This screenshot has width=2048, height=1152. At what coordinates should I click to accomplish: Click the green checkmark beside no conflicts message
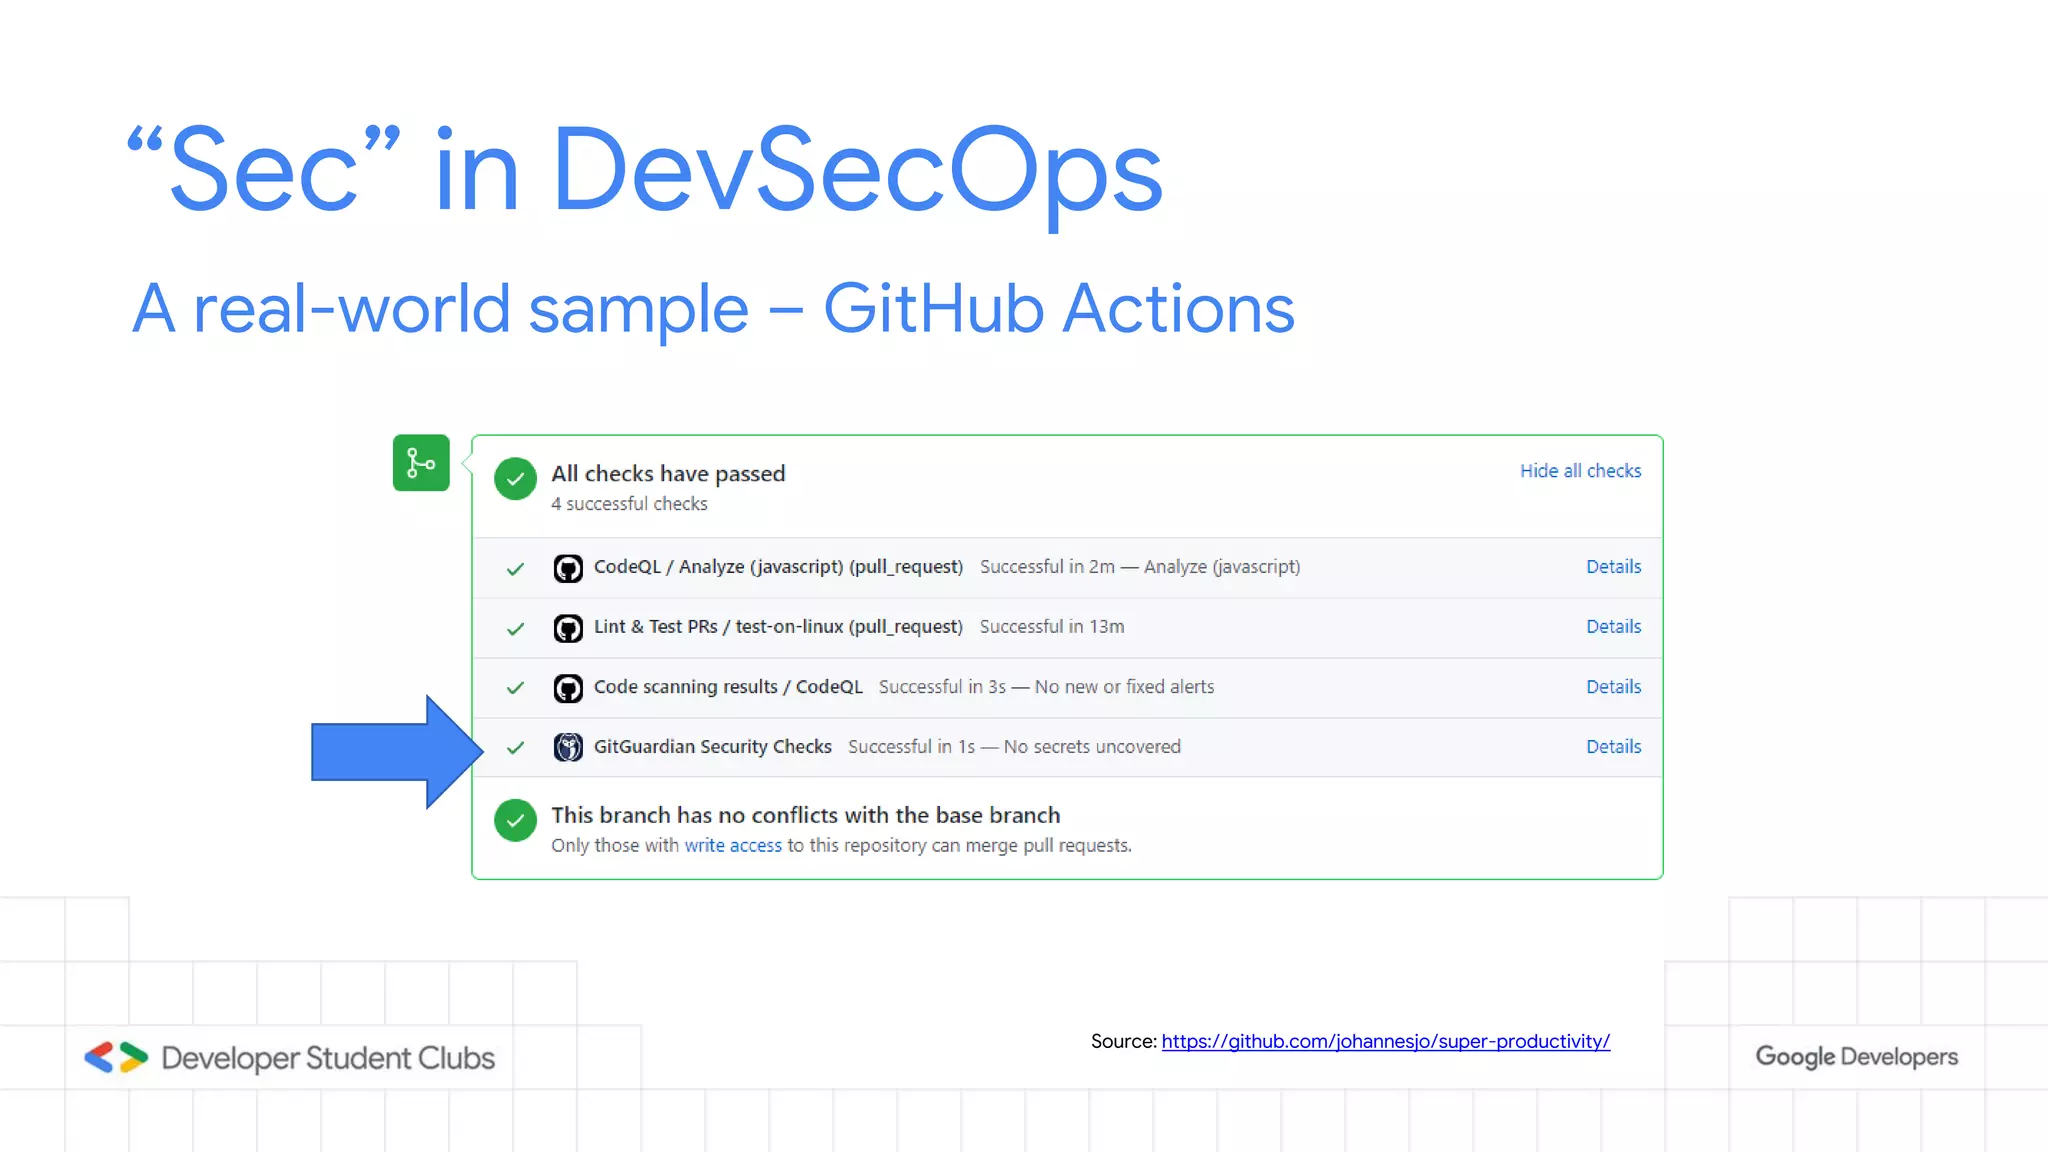click(515, 821)
